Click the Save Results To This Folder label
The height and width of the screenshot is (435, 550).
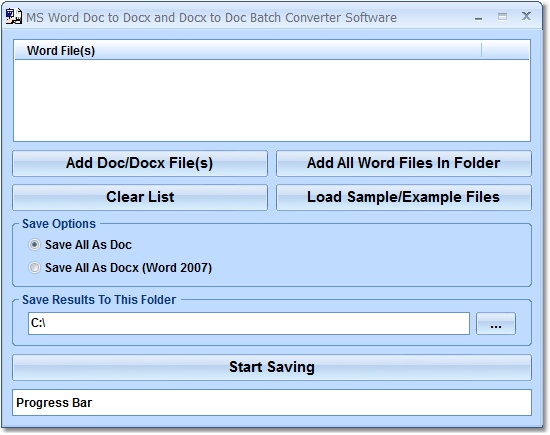click(x=99, y=300)
